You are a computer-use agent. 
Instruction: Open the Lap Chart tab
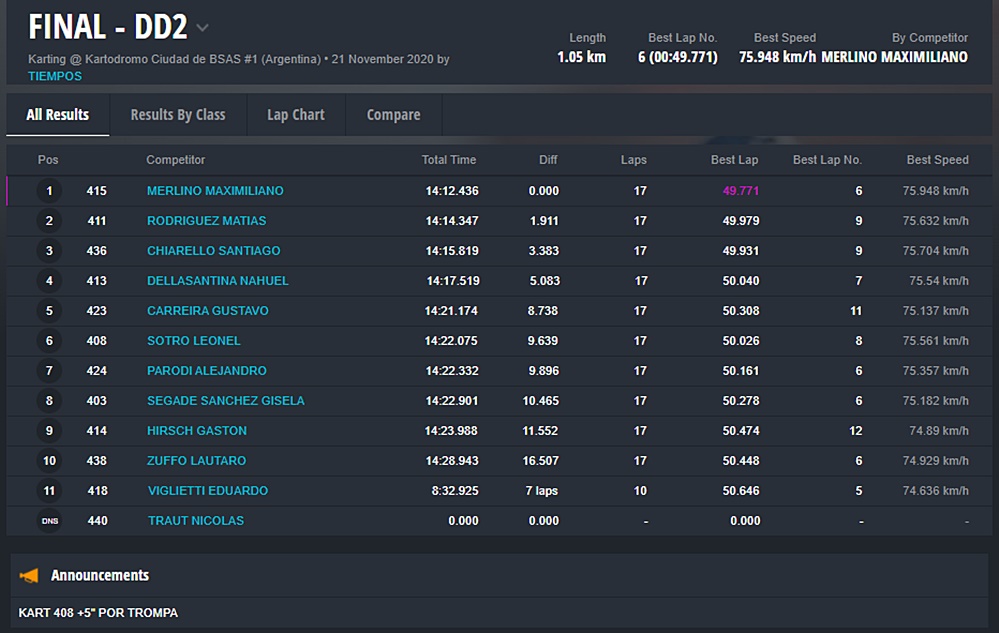295,115
